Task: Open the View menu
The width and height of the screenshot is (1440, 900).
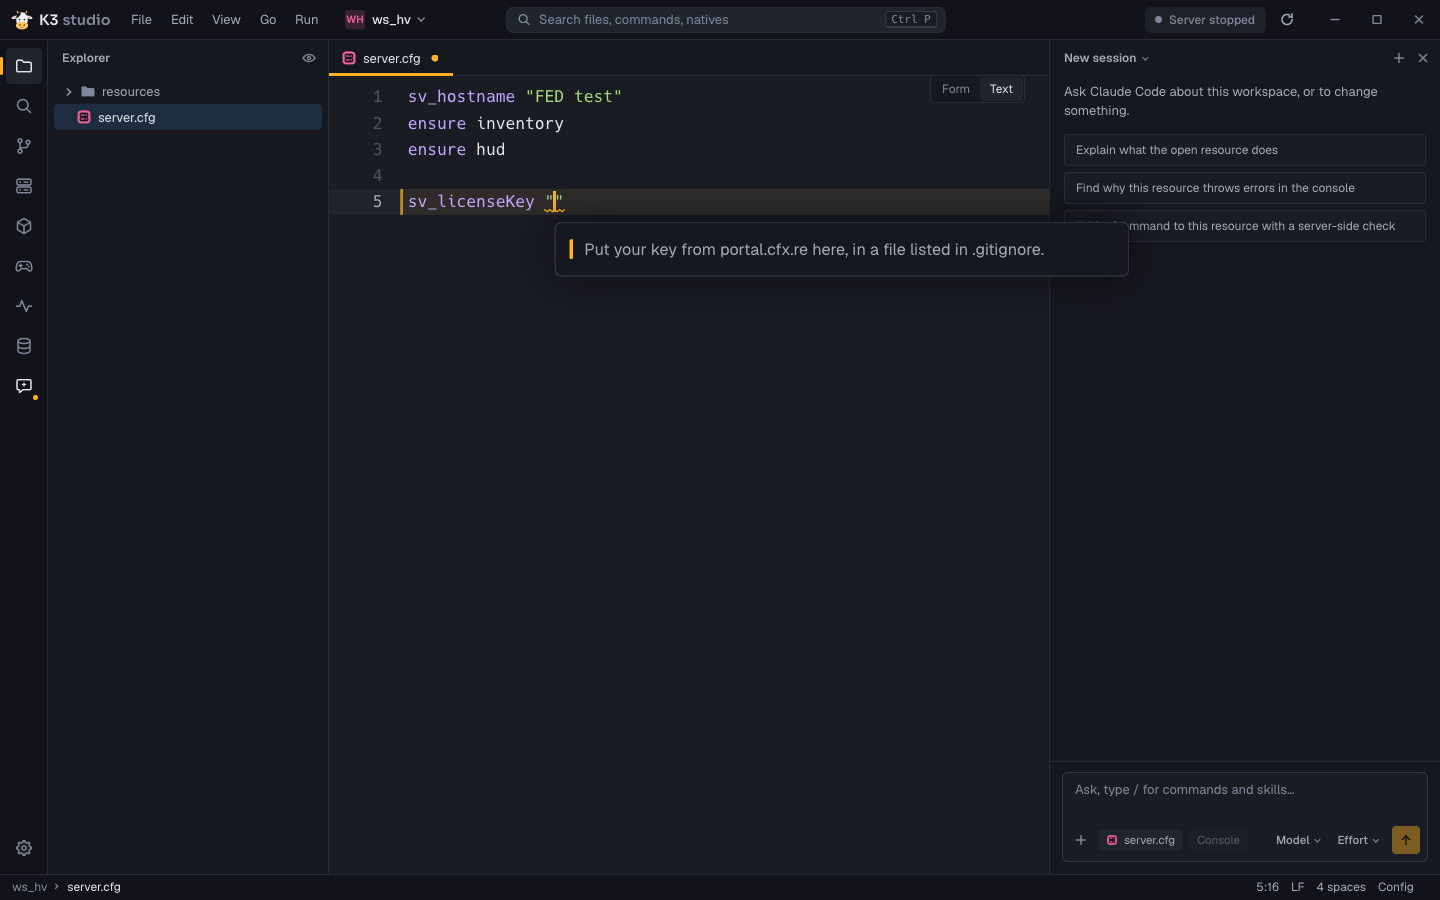Action: [226, 19]
